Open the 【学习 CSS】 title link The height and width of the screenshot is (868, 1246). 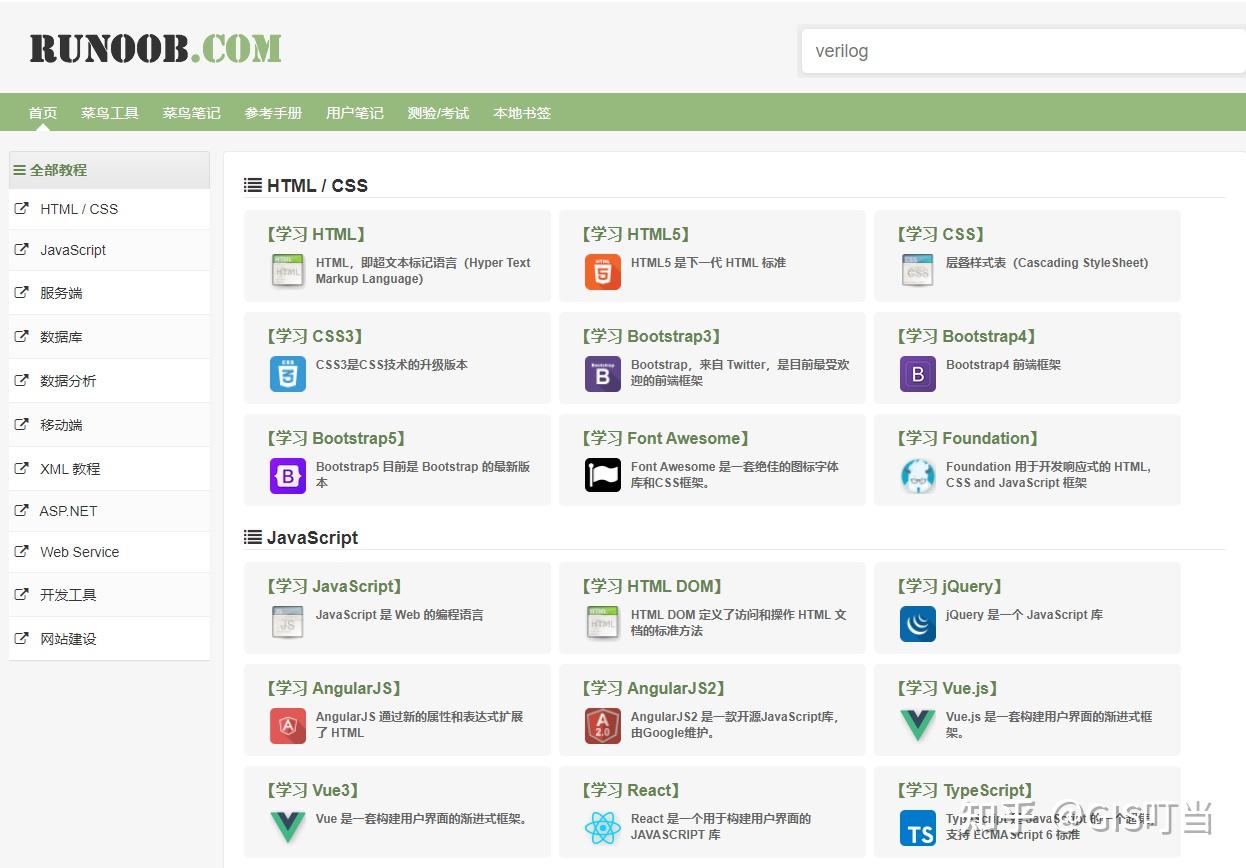coord(941,234)
